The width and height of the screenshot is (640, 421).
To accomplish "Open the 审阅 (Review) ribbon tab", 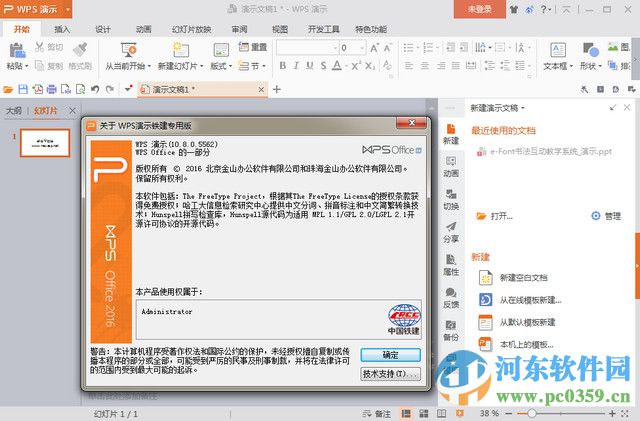I will click(239, 29).
